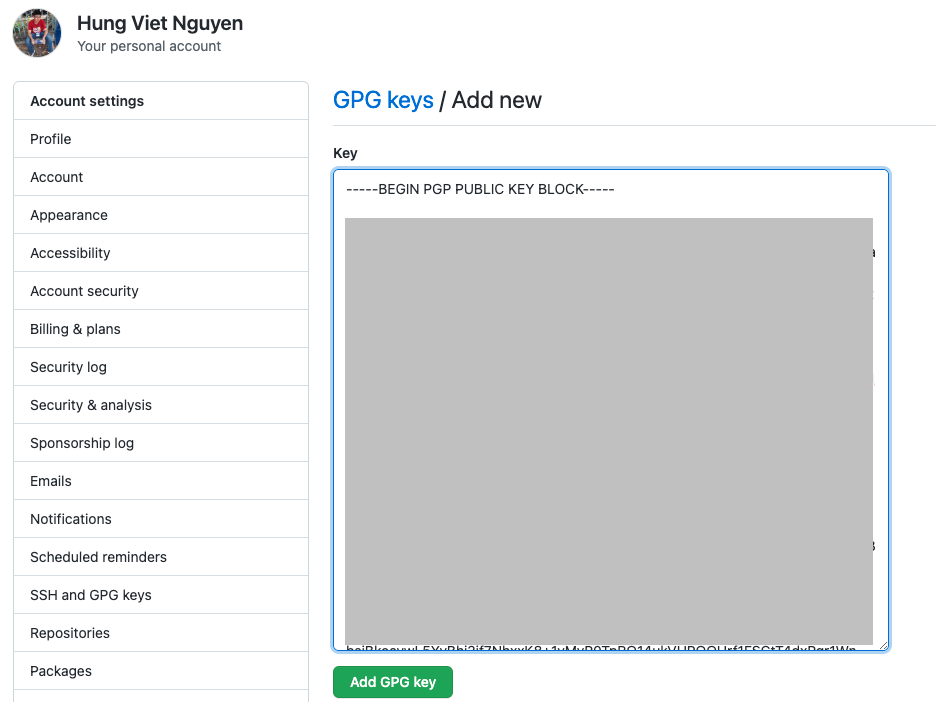Open Accessibility settings
This screenshot has height=702, width=936.
(70, 252)
